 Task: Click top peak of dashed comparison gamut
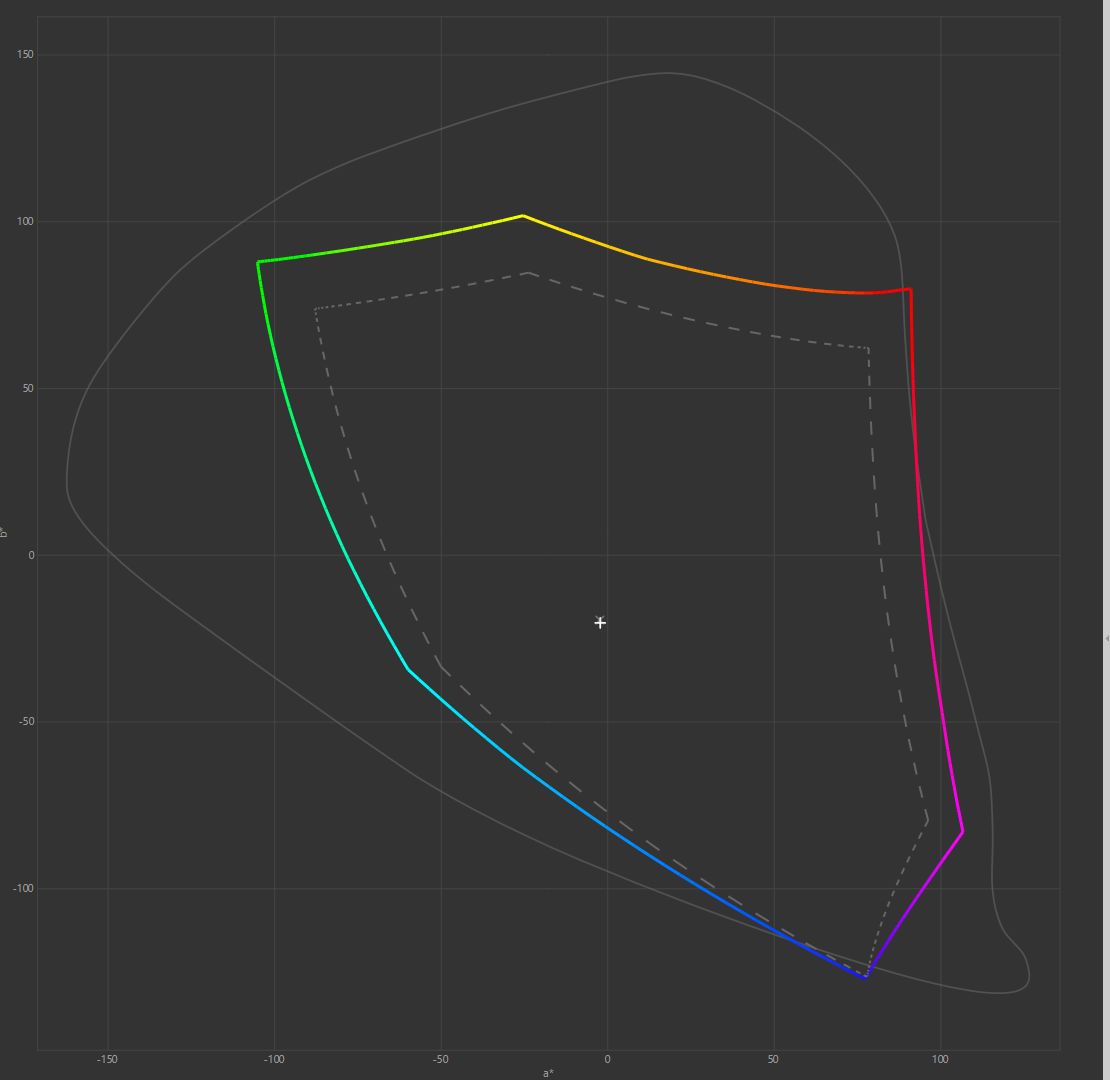(x=527, y=272)
